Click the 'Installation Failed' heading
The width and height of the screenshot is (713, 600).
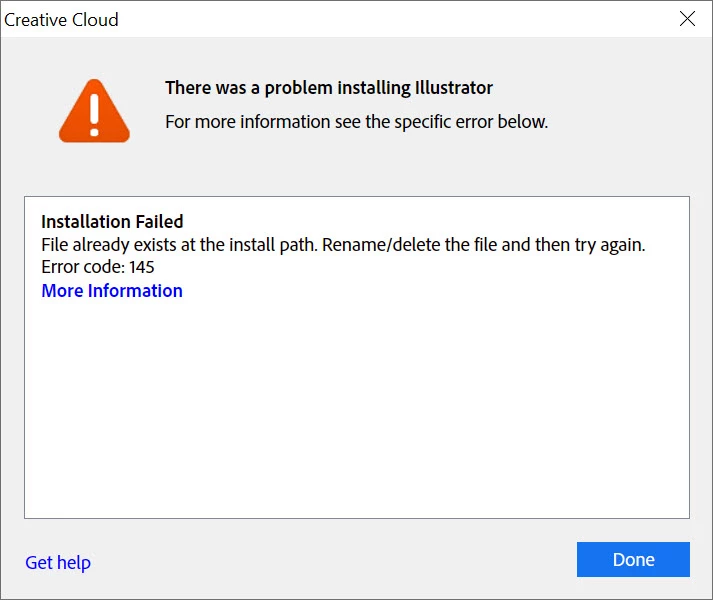(112, 222)
